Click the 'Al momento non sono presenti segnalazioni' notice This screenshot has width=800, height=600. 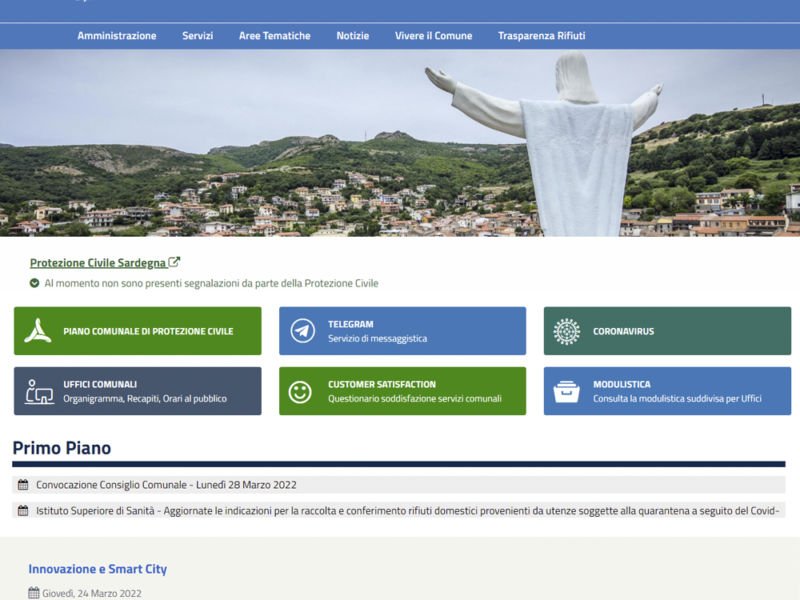tap(211, 283)
